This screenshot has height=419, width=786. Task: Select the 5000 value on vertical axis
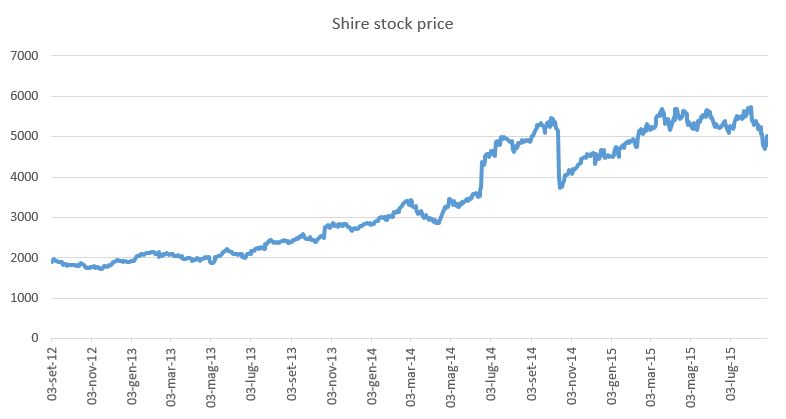[x=22, y=137]
